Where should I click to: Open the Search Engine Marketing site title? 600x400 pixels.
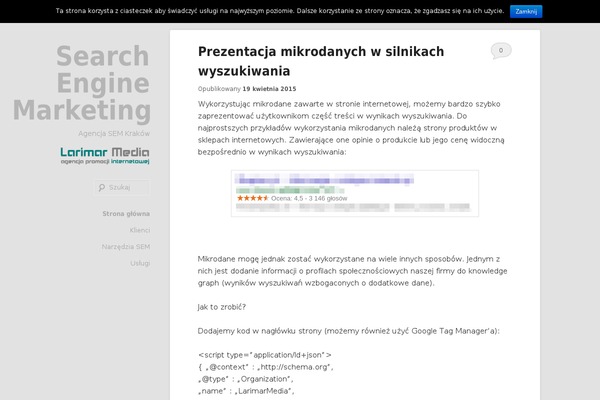pos(82,83)
